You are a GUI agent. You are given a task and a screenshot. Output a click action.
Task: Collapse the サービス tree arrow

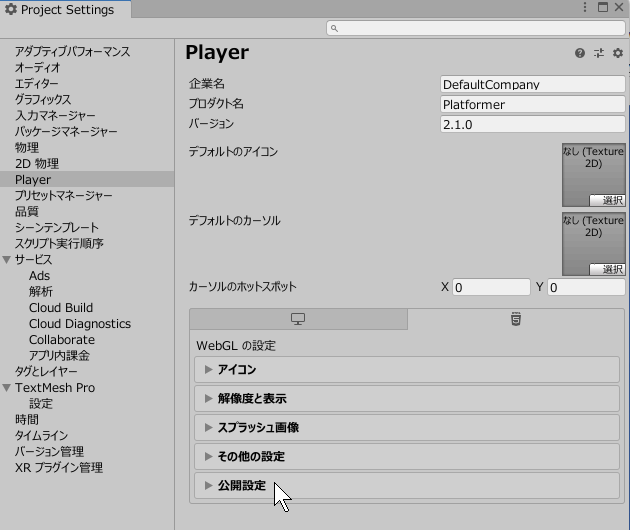point(6,260)
